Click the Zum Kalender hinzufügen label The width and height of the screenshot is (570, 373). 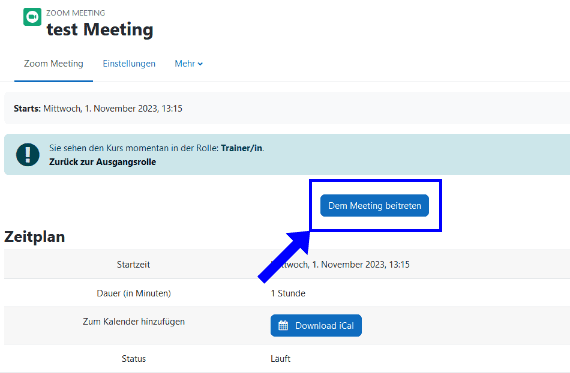point(134,322)
